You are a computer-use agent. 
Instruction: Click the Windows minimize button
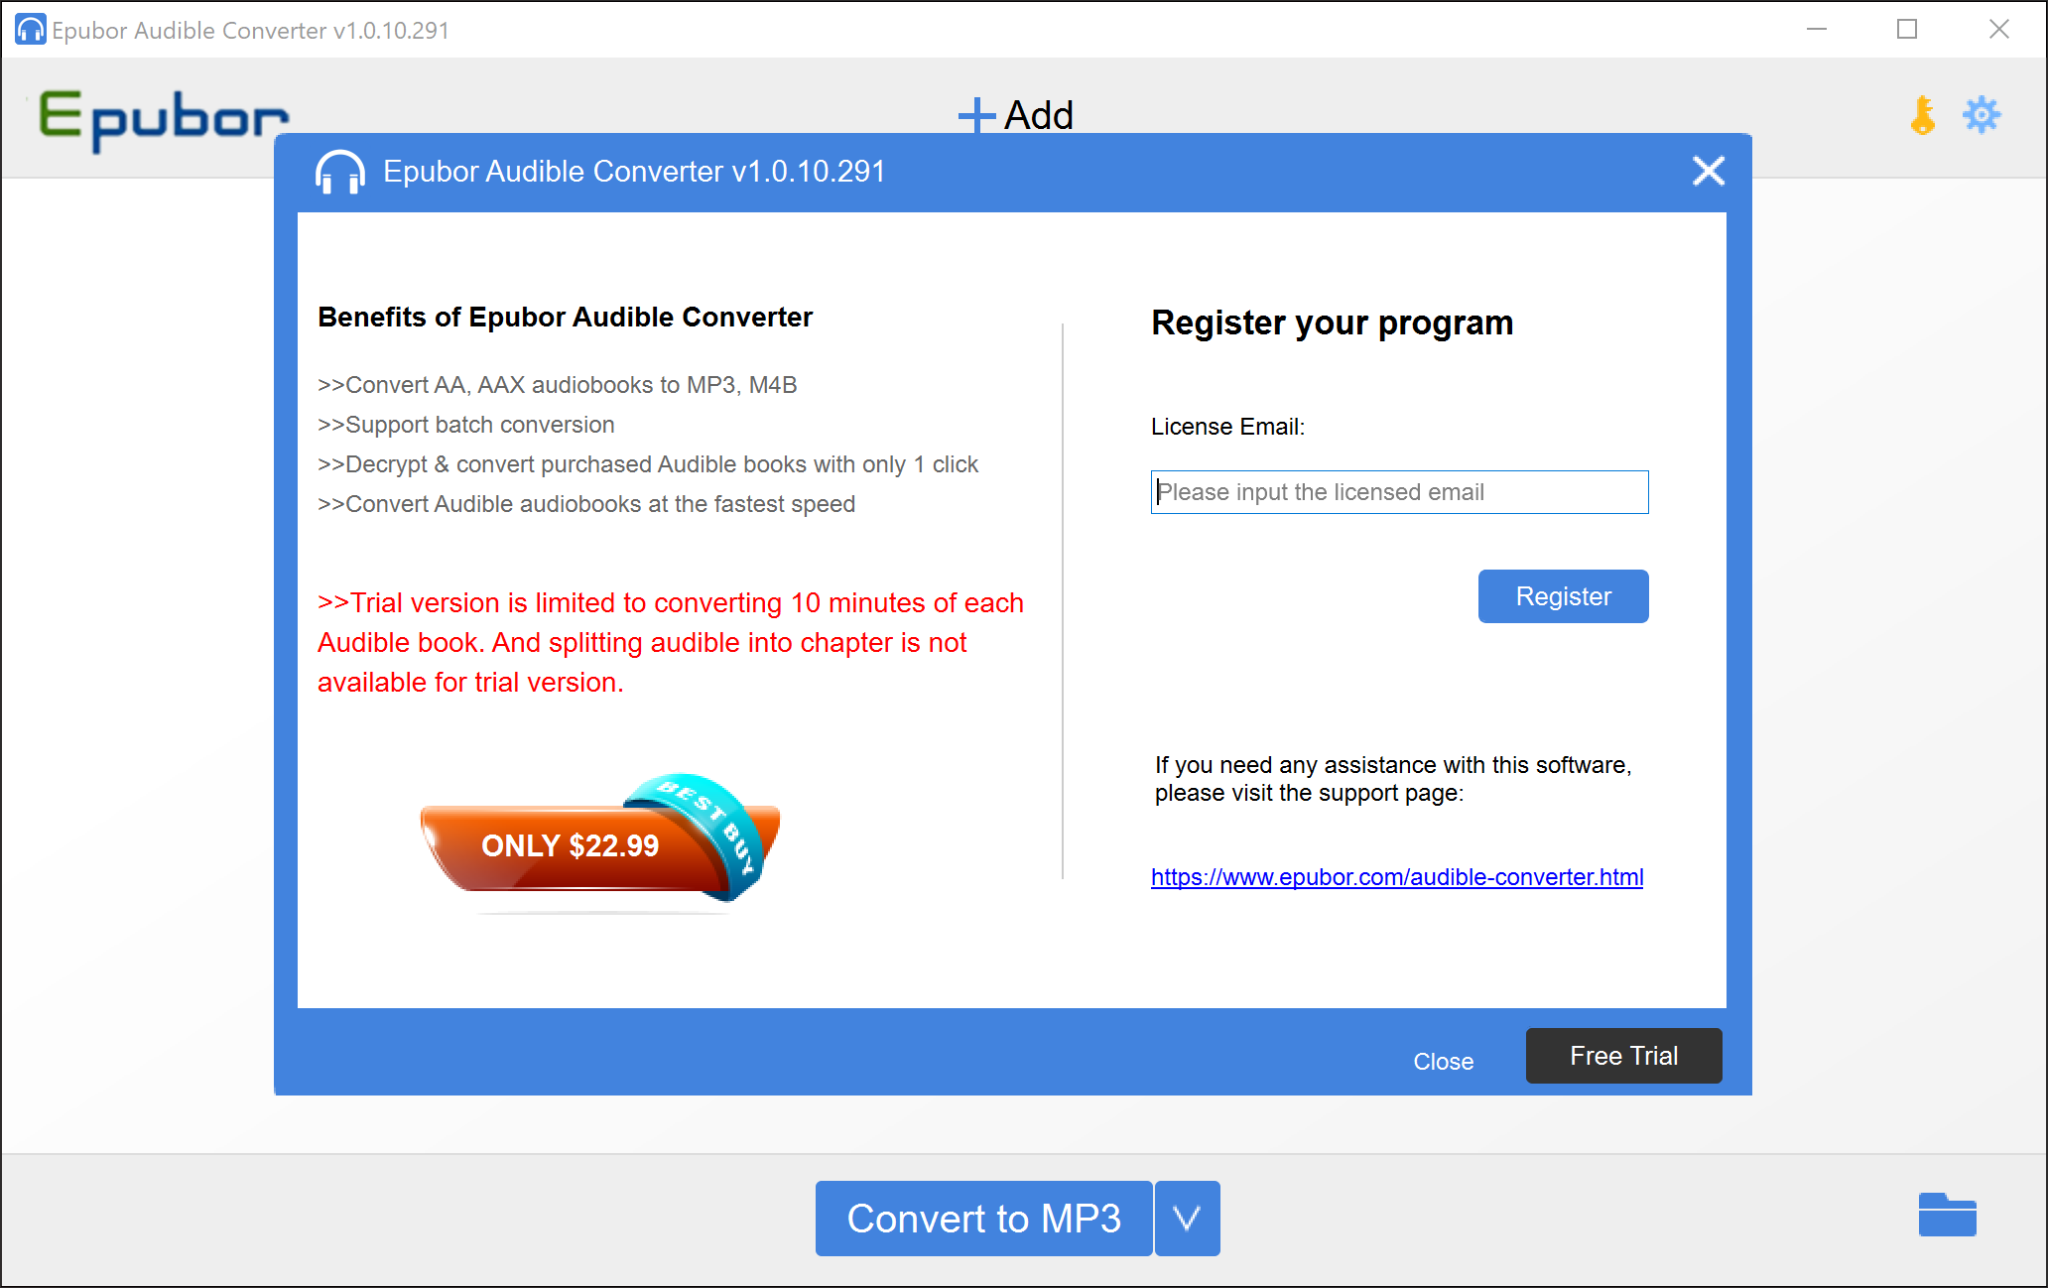click(1816, 28)
